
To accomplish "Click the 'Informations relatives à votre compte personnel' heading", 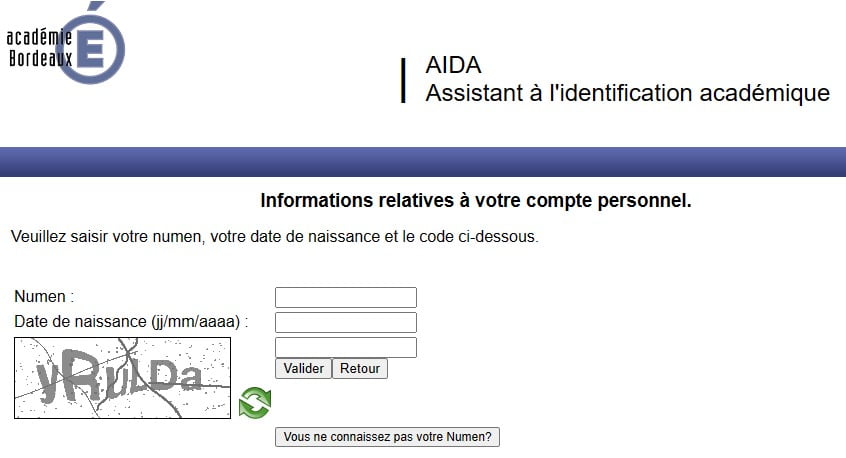I will pos(475,201).
